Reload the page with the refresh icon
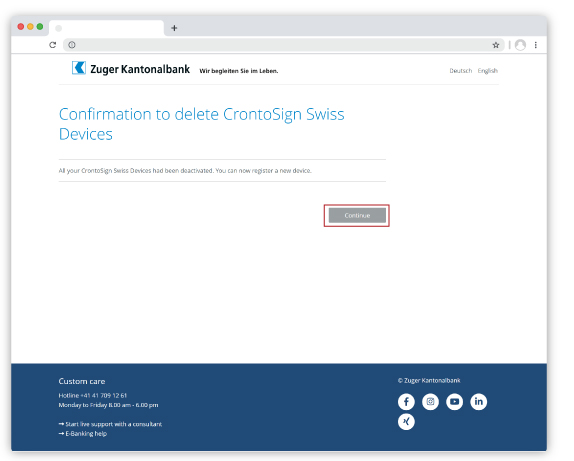This screenshot has width=574, height=461. point(53,45)
